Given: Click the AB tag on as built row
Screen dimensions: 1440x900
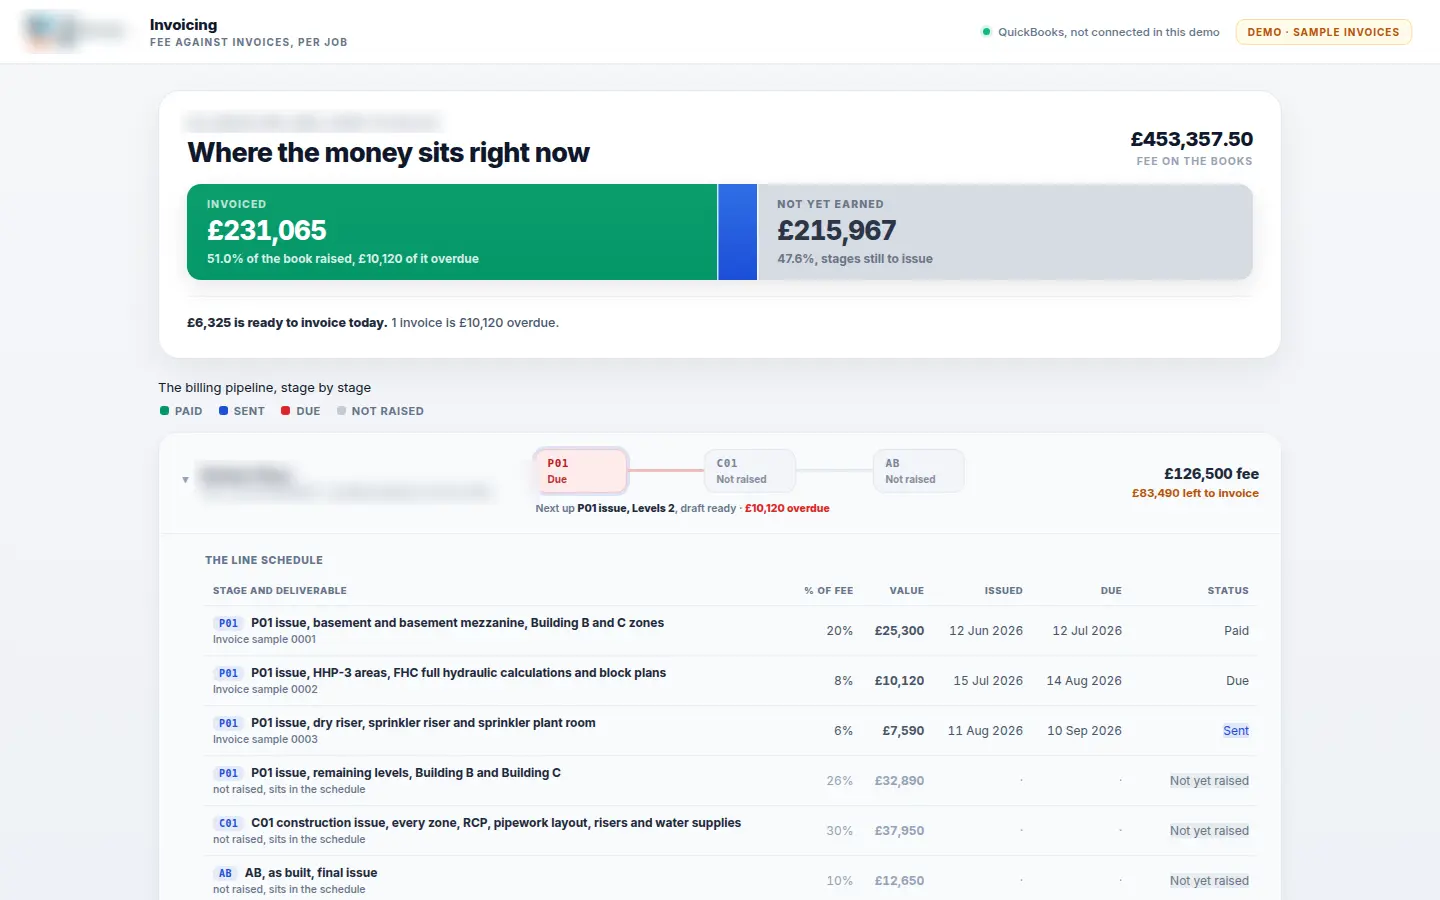Looking at the screenshot, I should coord(225,873).
